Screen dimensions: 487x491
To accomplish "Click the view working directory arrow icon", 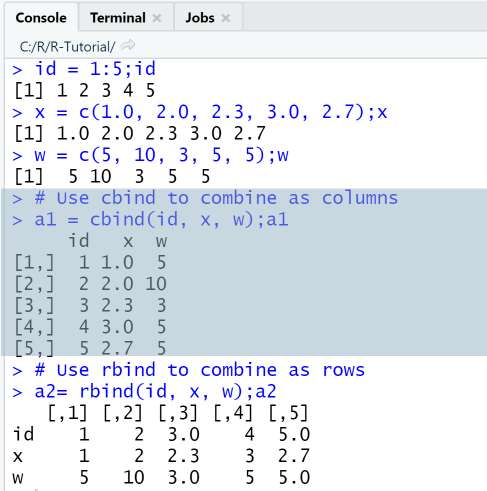I will [x=128, y=45].
